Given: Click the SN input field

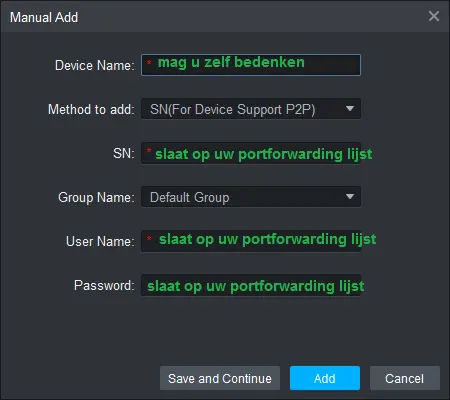Looking at the screenshot, I should coord(251,153).
